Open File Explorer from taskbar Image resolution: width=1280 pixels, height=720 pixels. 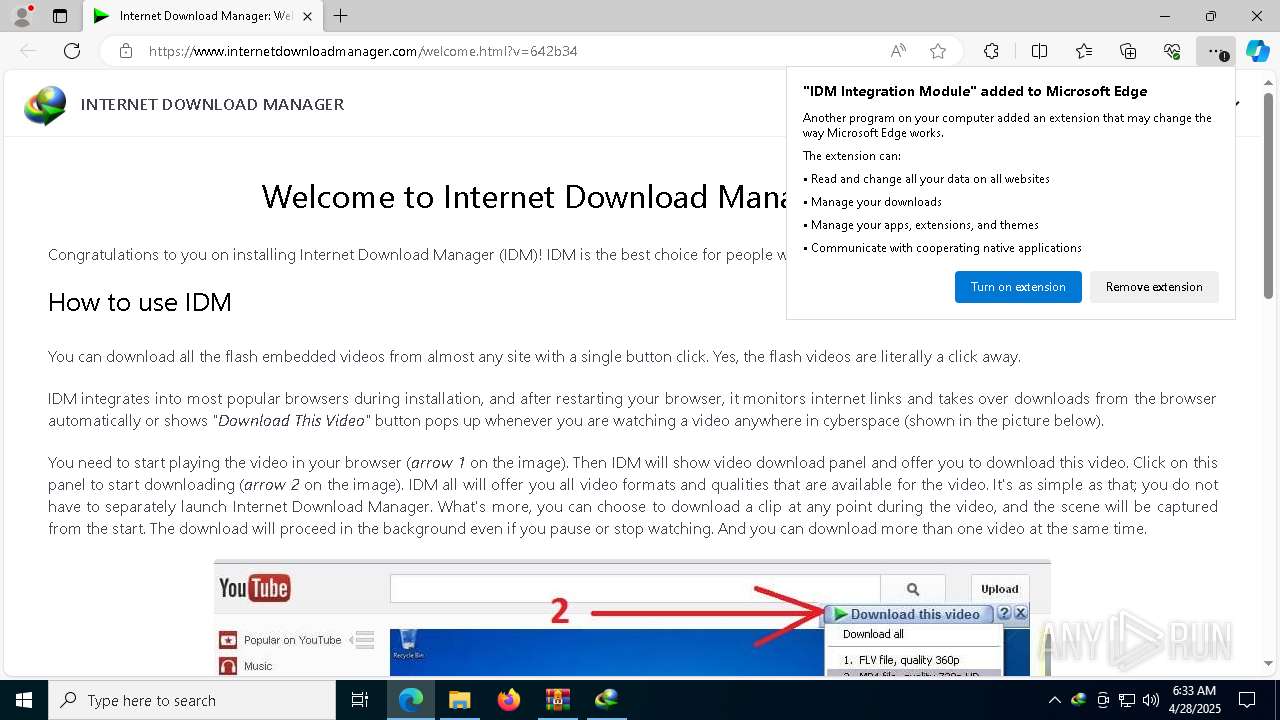460,700
